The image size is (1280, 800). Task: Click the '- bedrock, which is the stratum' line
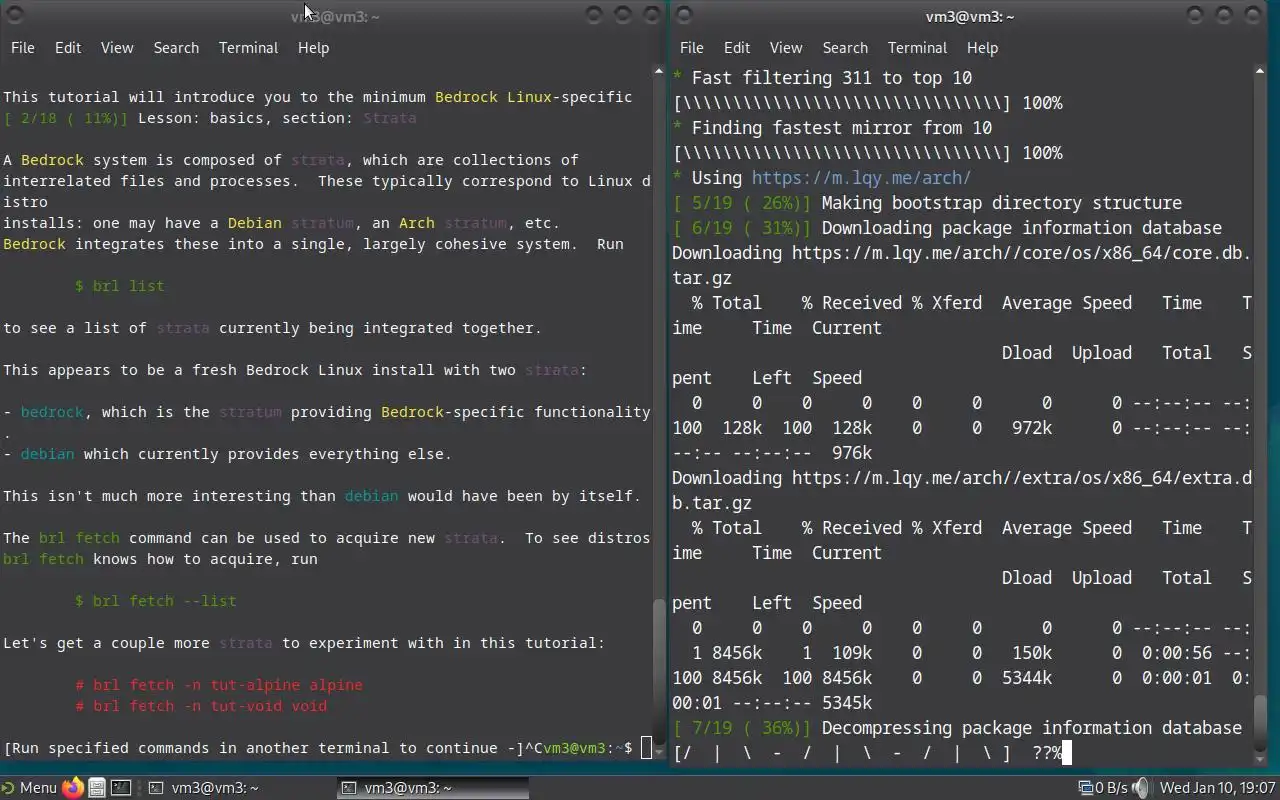point(327,412)
